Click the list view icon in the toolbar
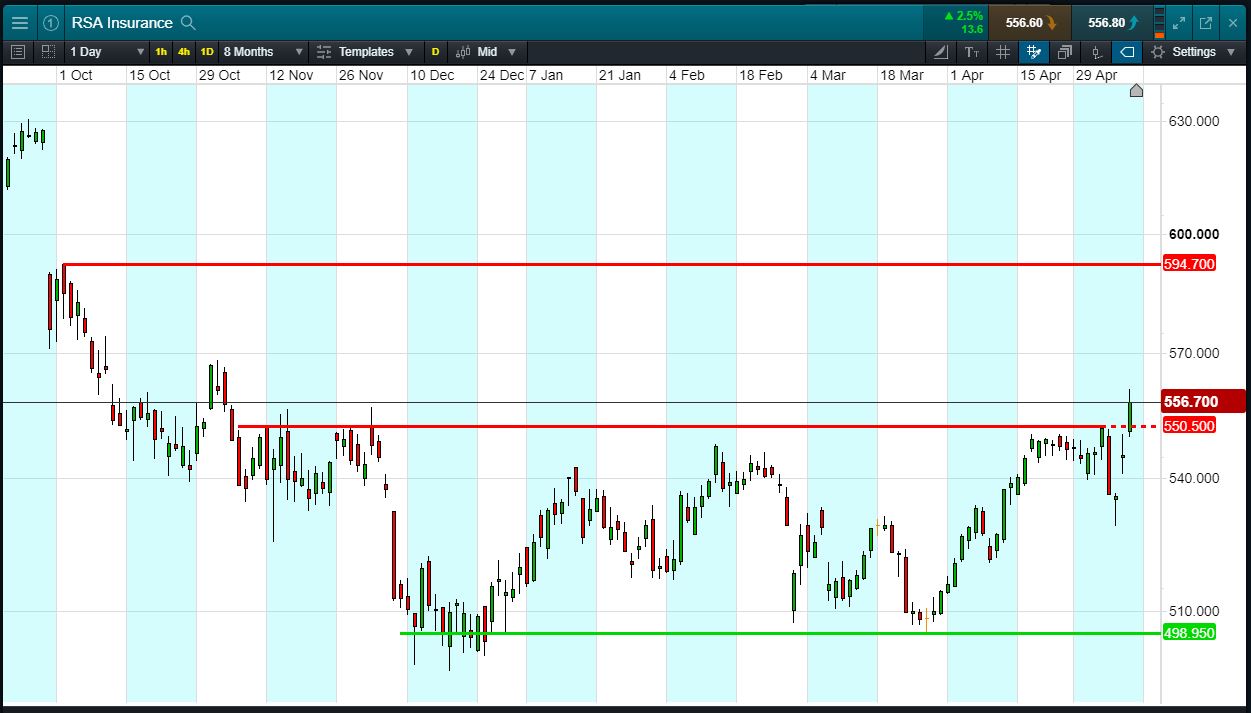The image size is (1251, 713). tap(18, 52)
